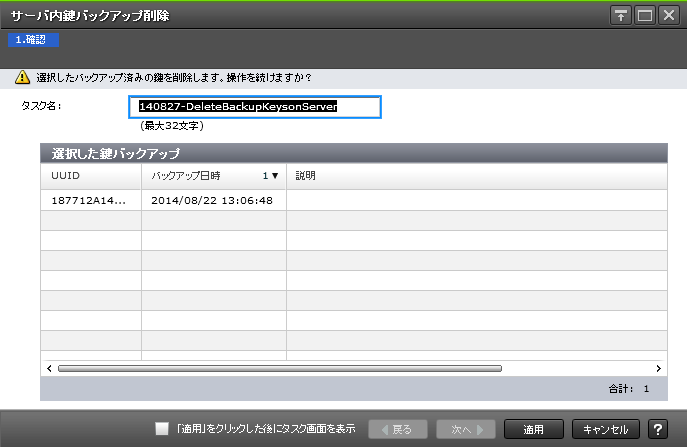Click the キャンセル button
The height and width of the screenshot is (447, 687).
pyautogui.click(x=606, y=429)
